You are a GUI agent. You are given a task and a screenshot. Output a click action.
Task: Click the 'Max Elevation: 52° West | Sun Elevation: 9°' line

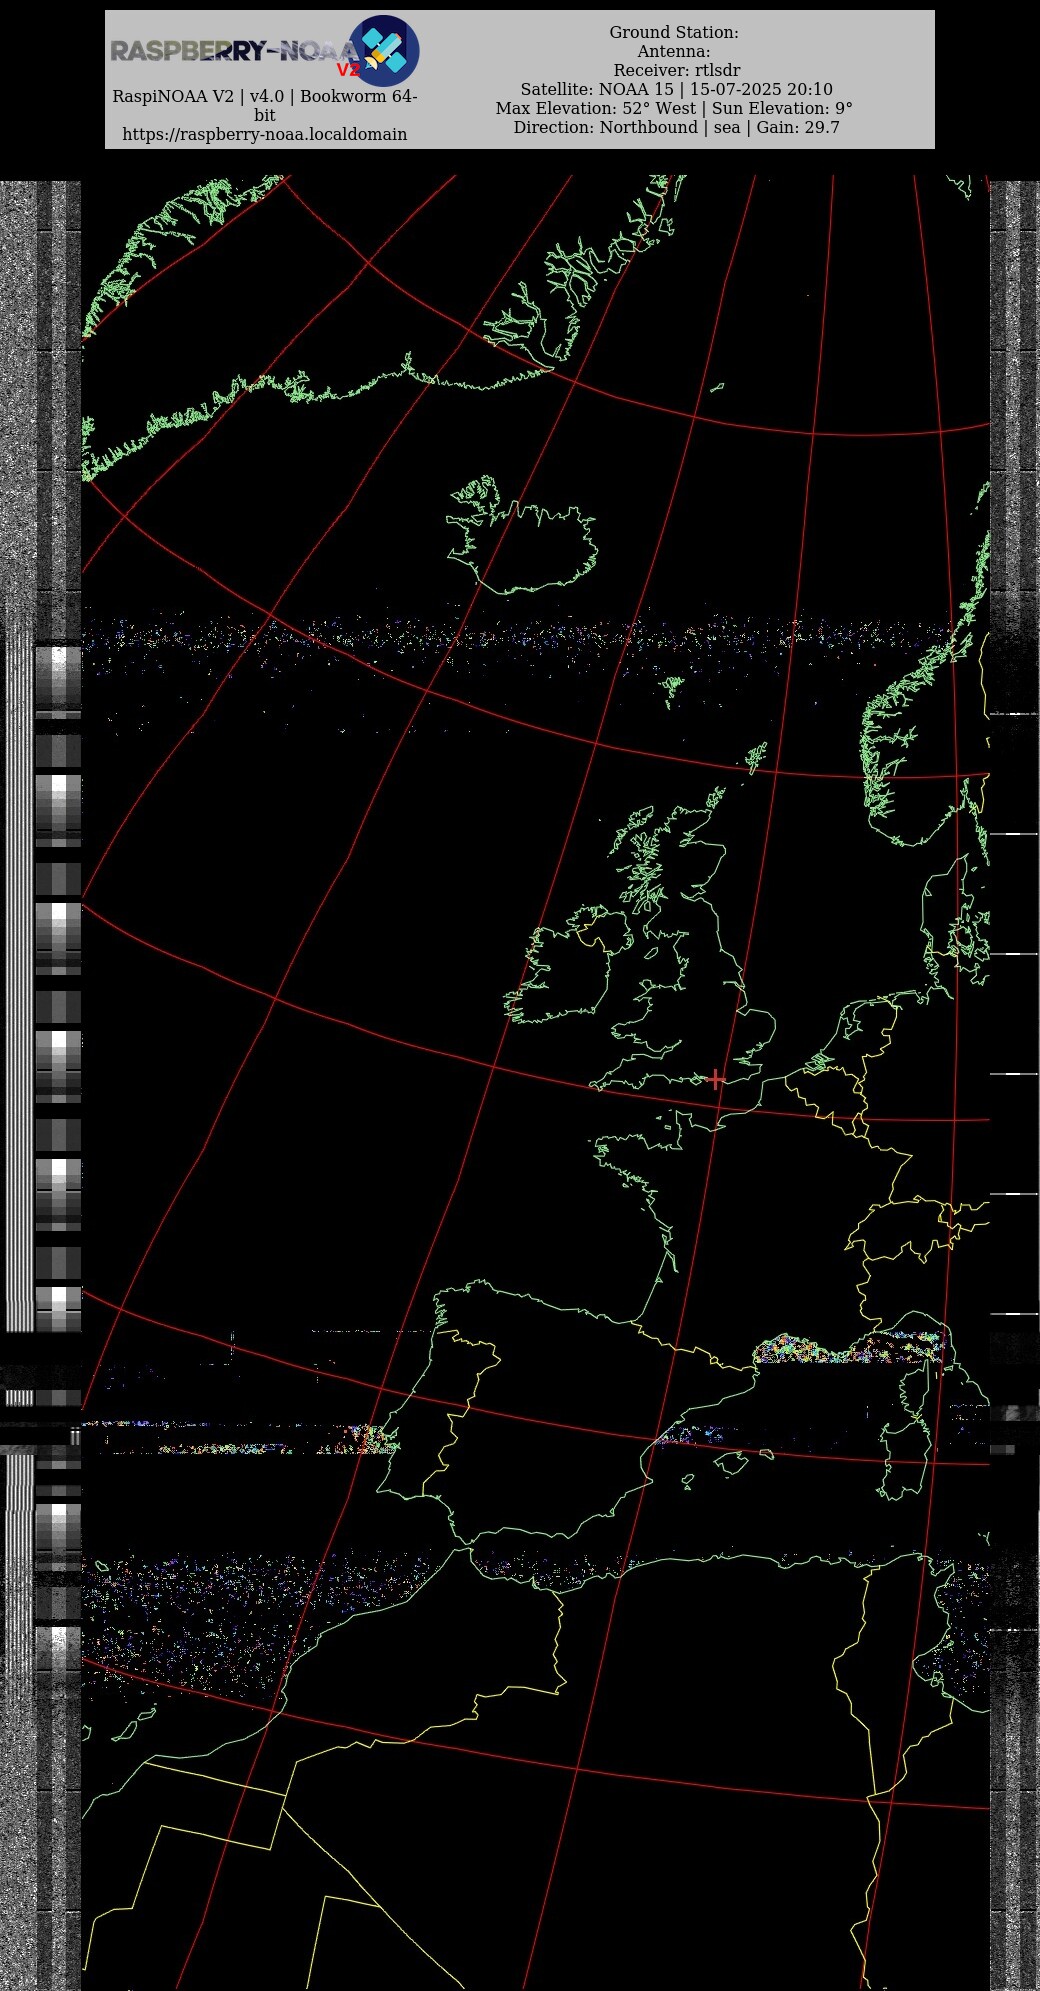[x=674, y=108]
